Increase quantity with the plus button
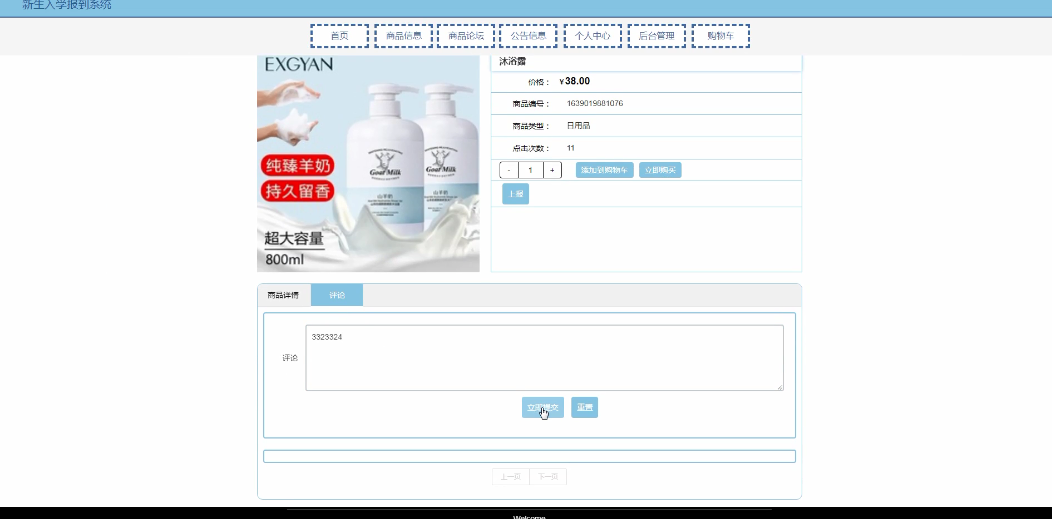The height and width of the screenshot is (519, 1052). tap(552, 170)
